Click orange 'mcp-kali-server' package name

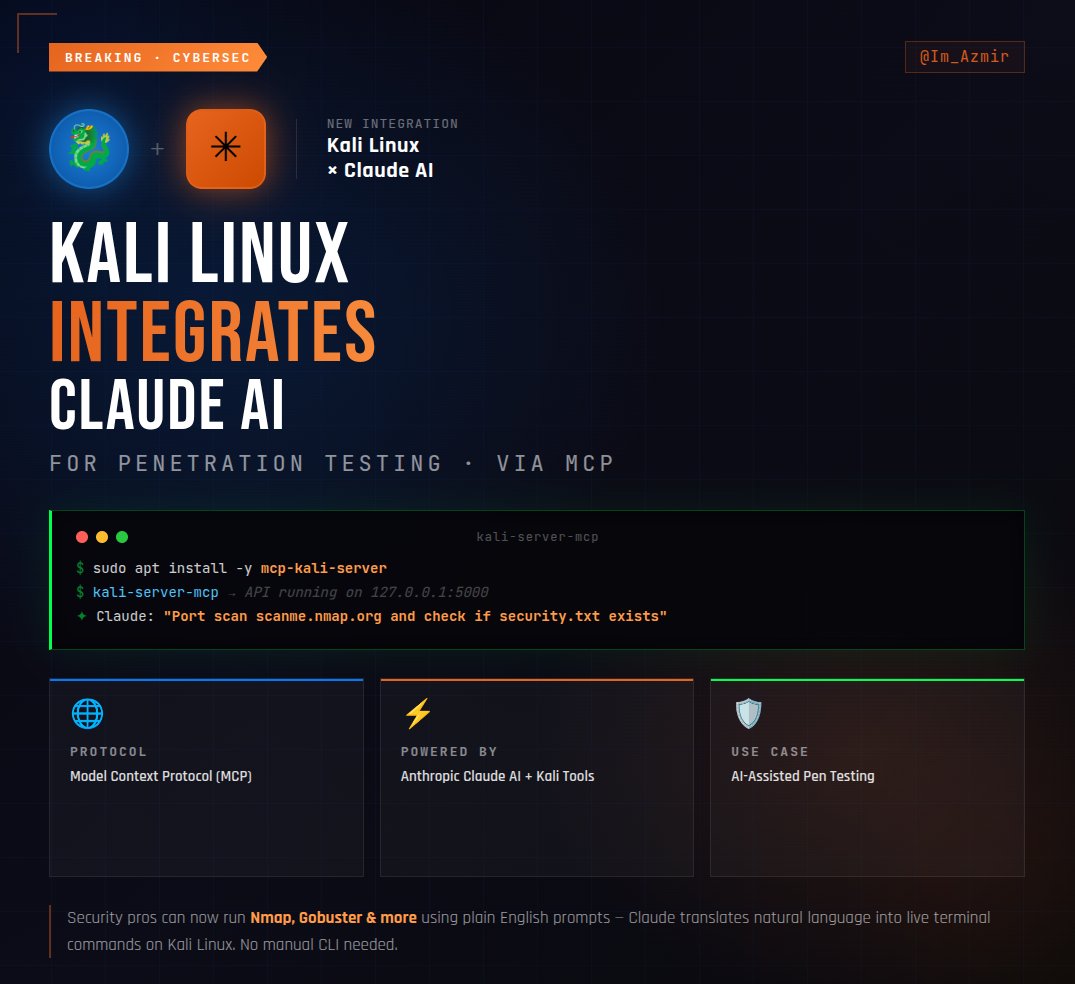coord(324,568)
